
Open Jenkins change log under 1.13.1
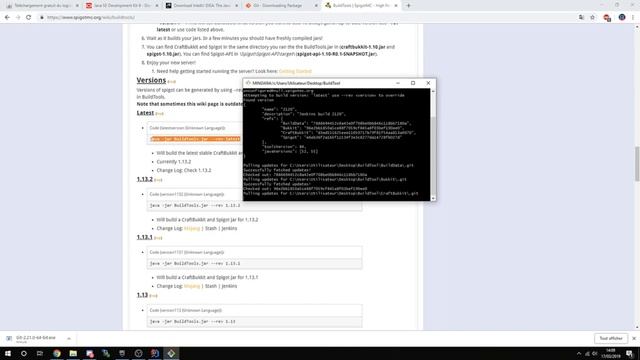229,287
